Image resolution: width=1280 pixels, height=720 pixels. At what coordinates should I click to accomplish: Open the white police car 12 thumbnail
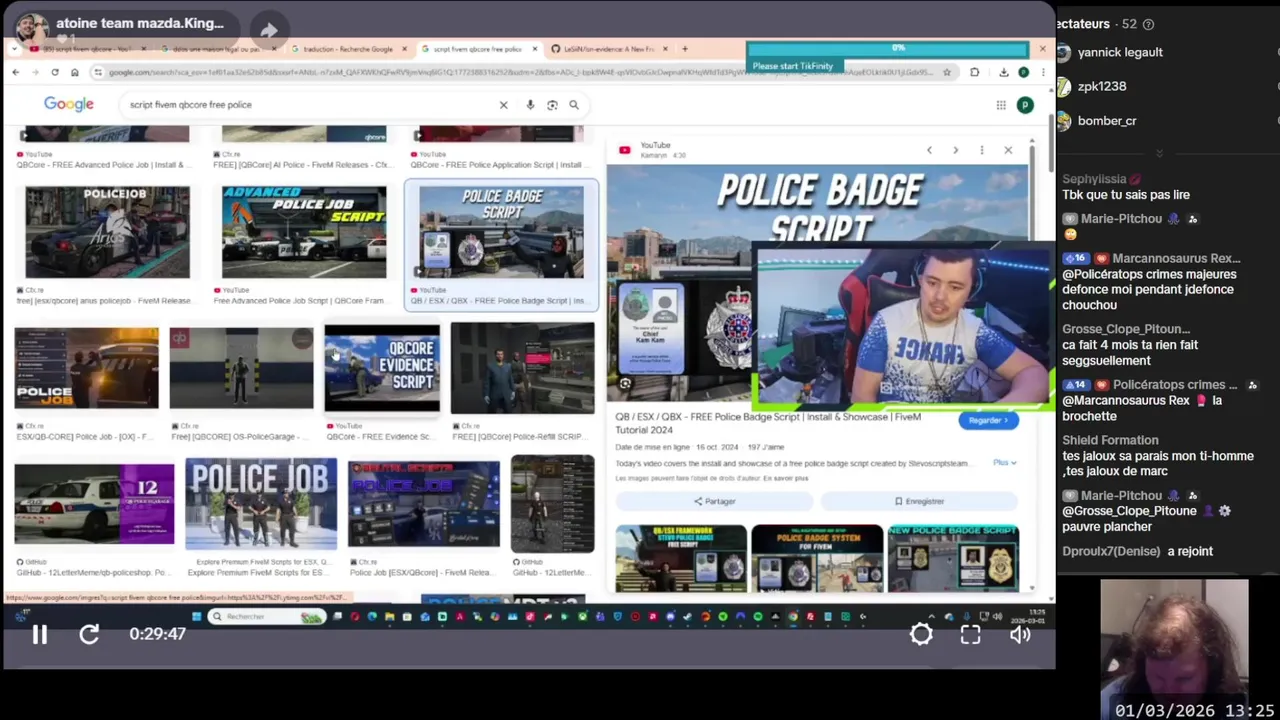[94, 504]
